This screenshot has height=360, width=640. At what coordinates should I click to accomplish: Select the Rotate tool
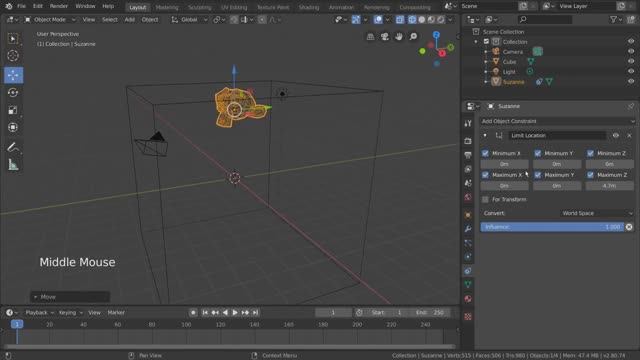pyautogui.click(x=13, y=93)
